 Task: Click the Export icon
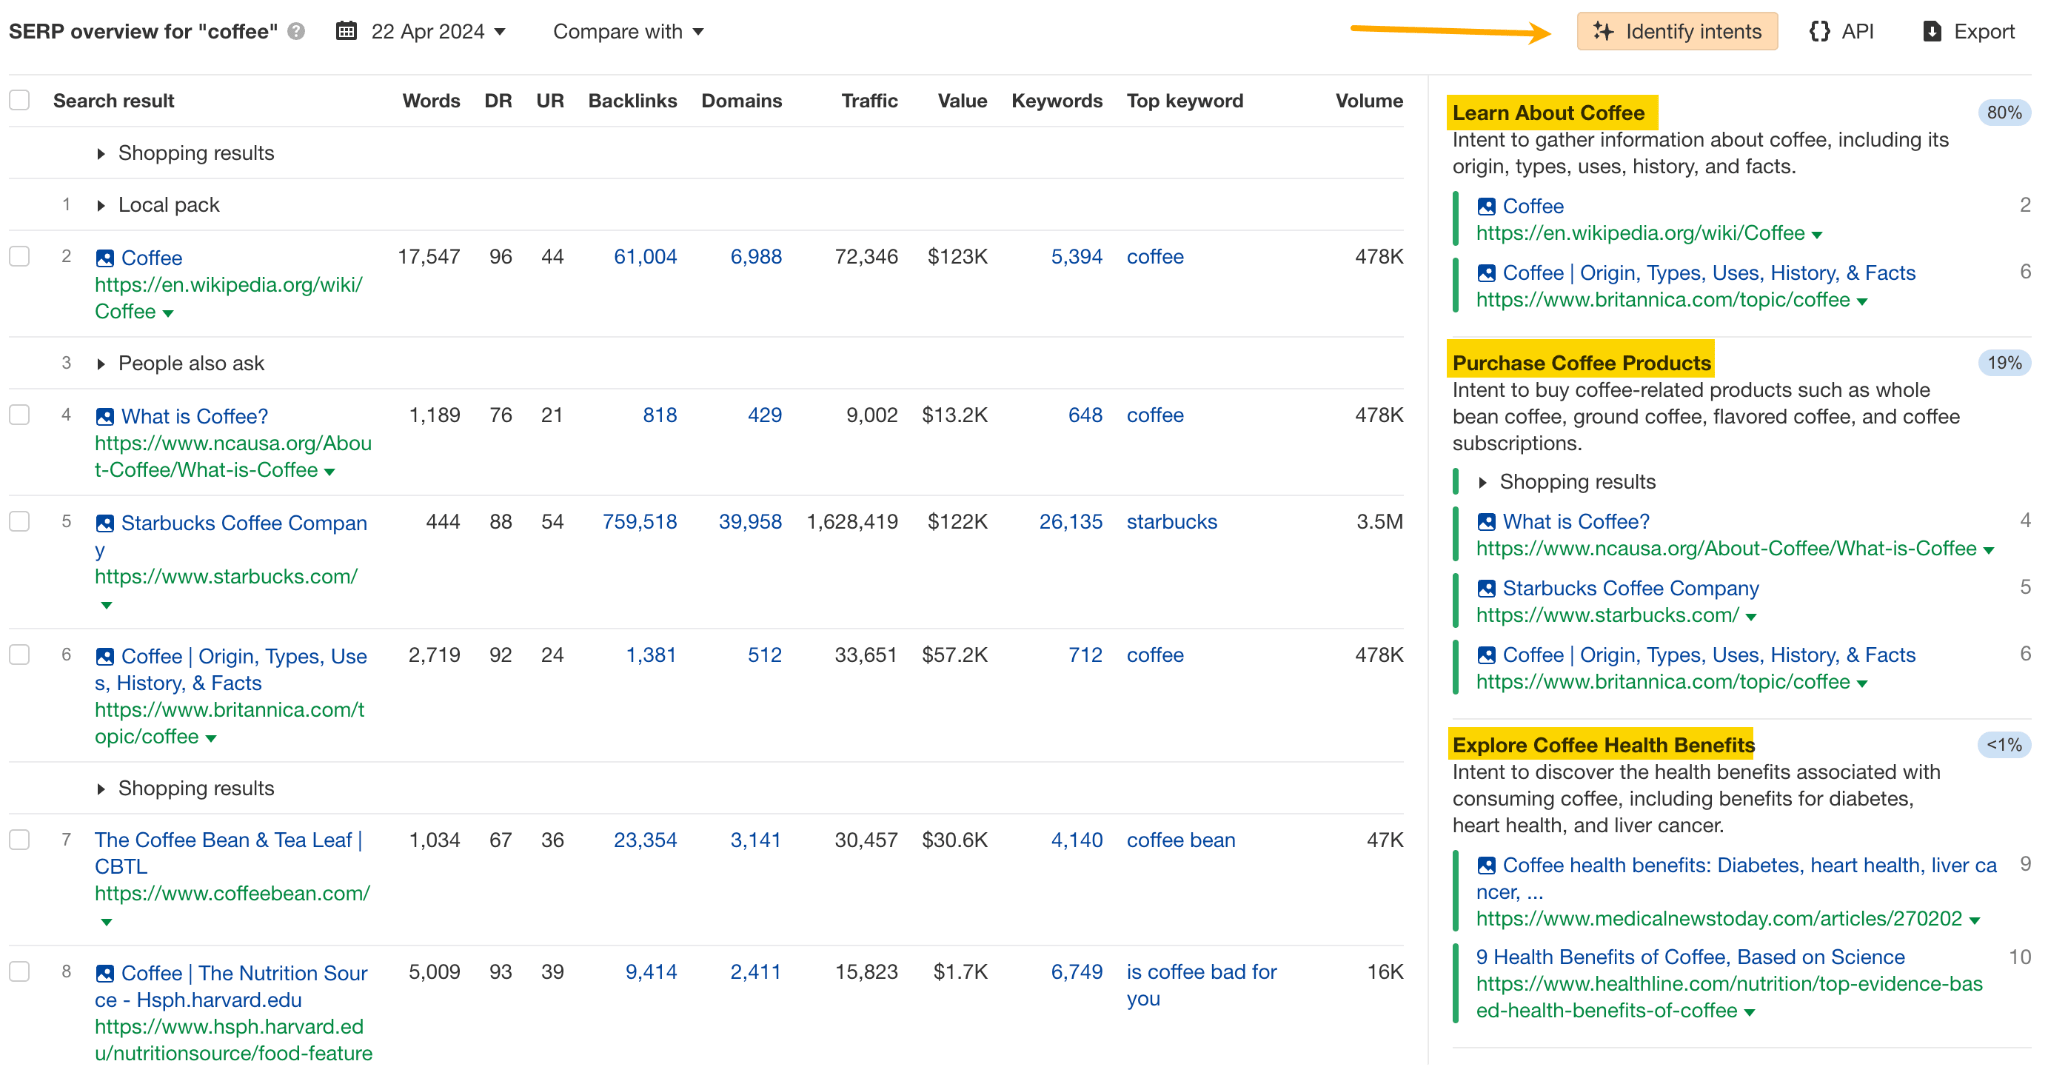point(1930,31)
